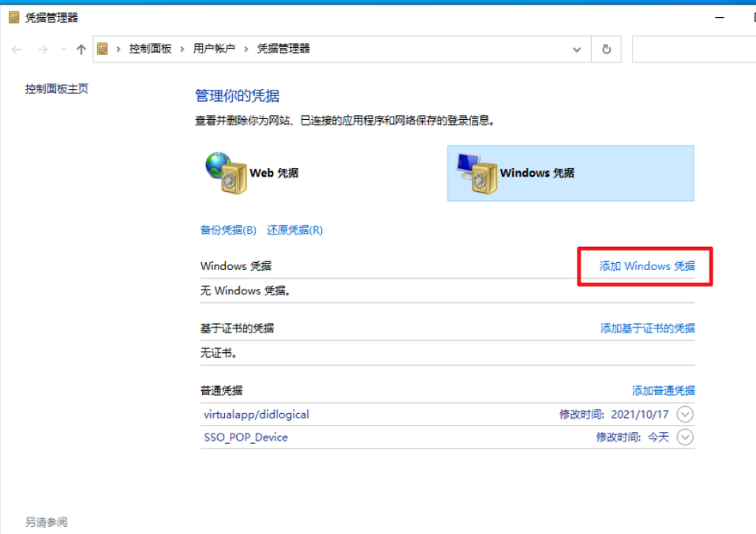Viewport: 756px width, 534px height.
Task: Click chevron before 控制面板 in breadcrumb
Action: 118,49
